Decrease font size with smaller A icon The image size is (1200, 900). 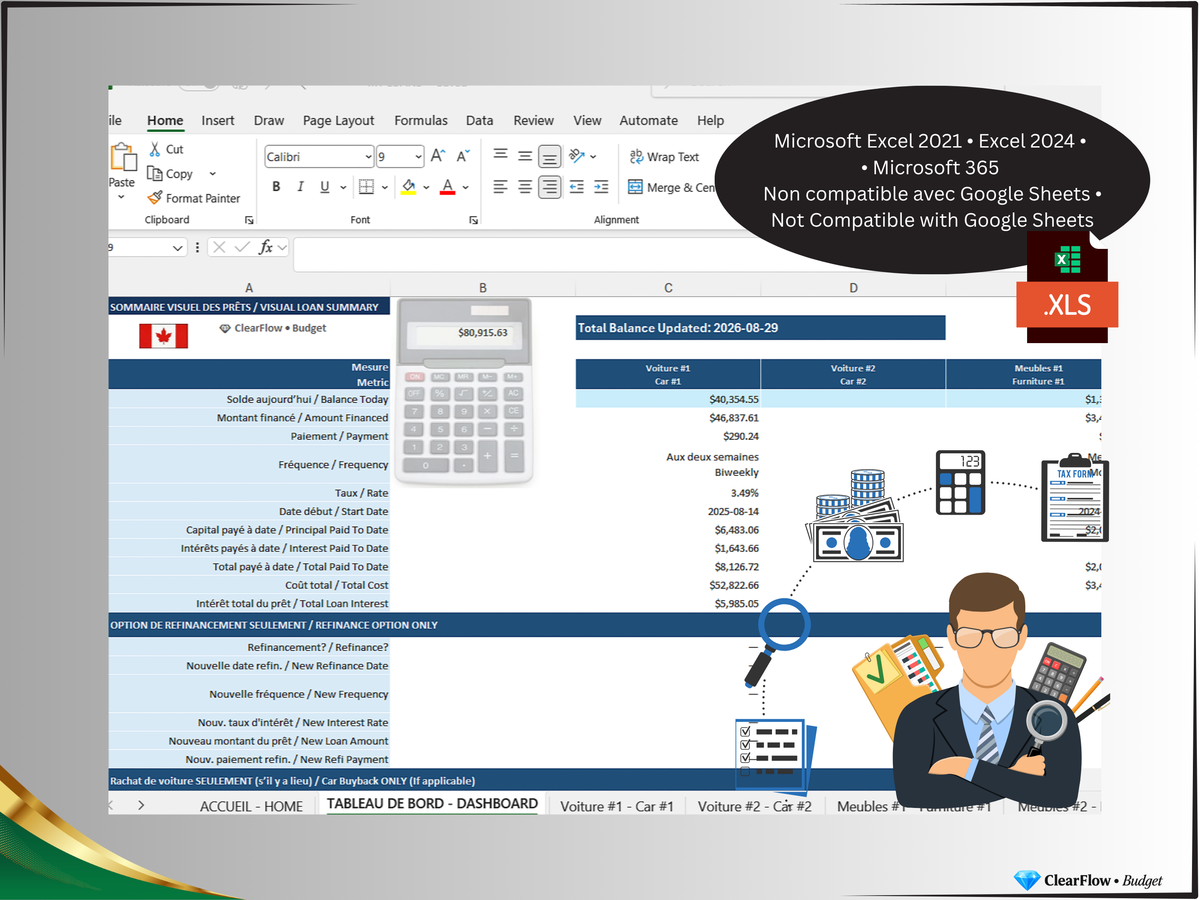coord(463,156)
